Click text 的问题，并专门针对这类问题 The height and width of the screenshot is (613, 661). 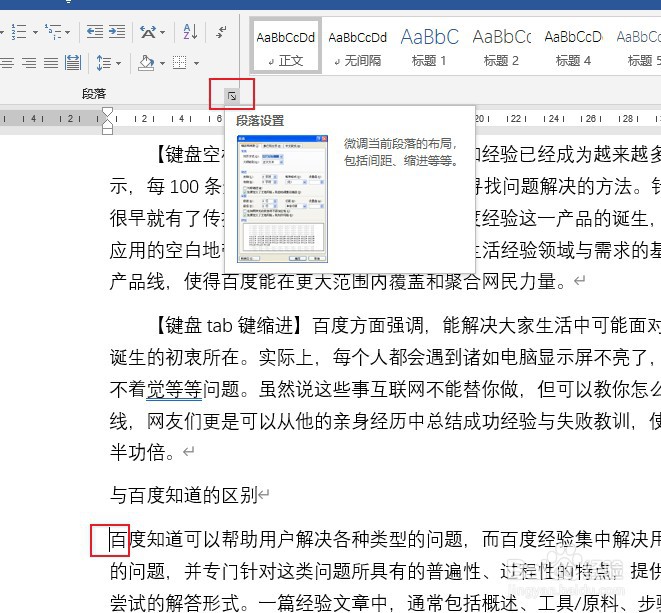pyautogui.click(x=230, y=572)
